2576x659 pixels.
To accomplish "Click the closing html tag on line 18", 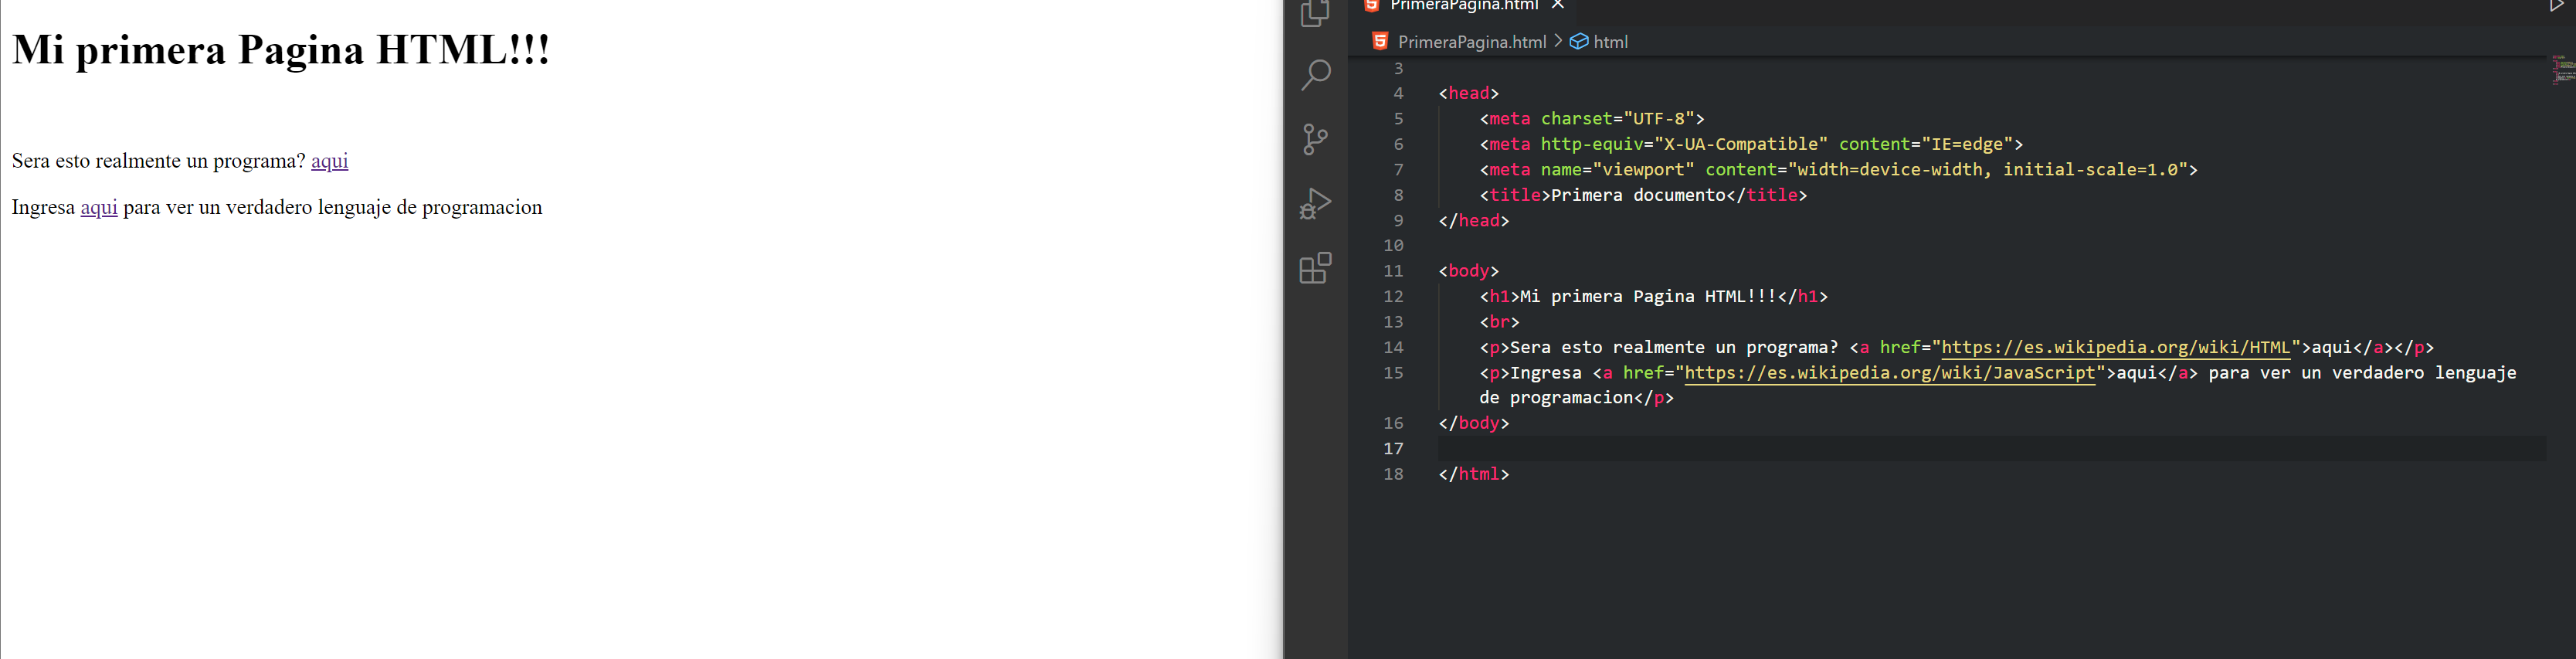I will (1473, 474).
